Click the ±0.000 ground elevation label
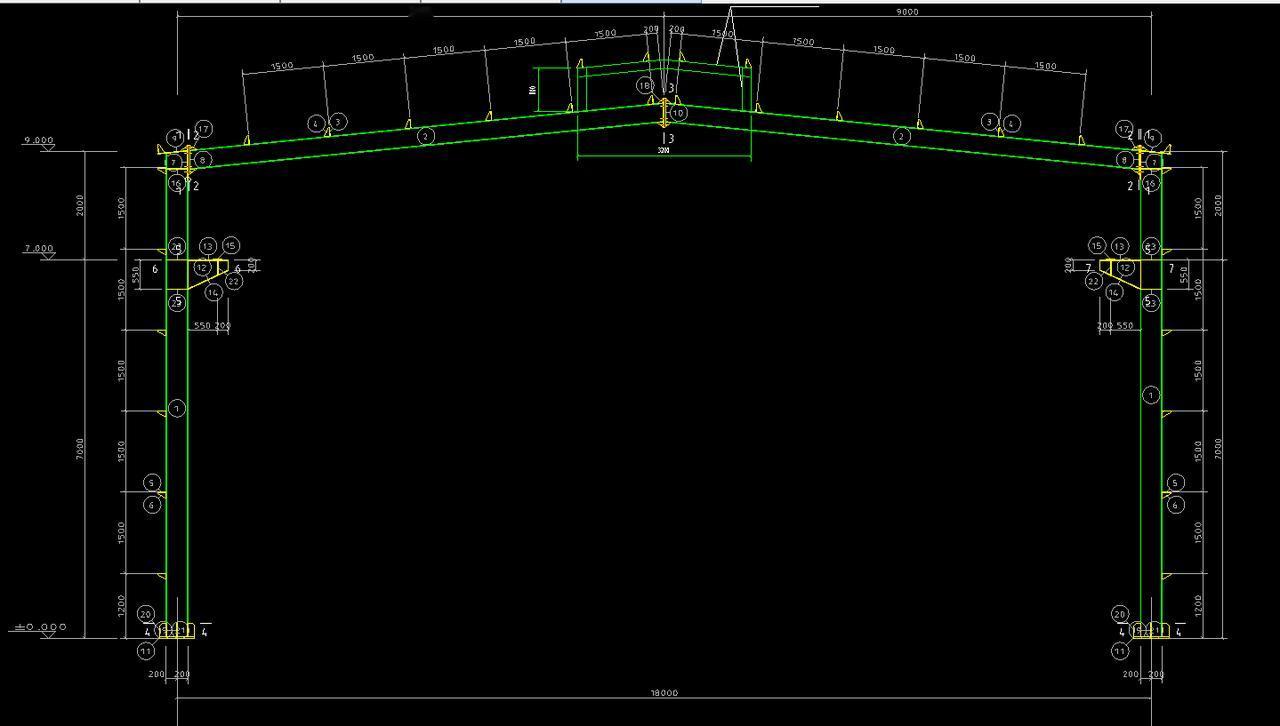Screen dimensions: 1280x726 40,628
